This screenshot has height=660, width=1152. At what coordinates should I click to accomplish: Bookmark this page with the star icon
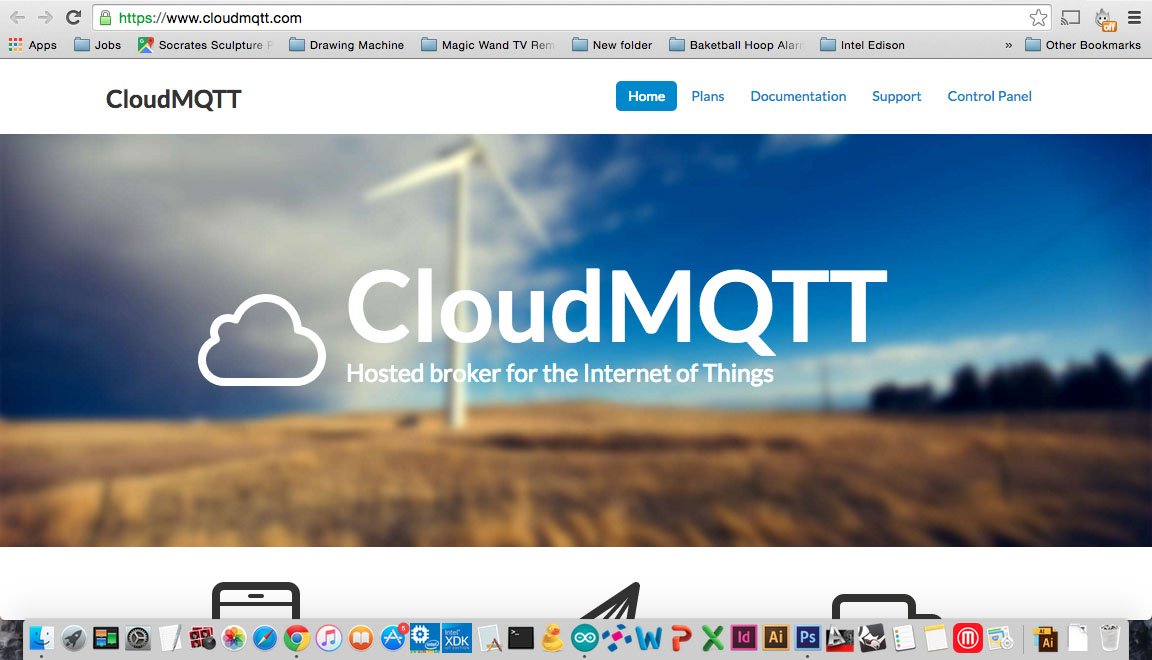coord(1038,18)
